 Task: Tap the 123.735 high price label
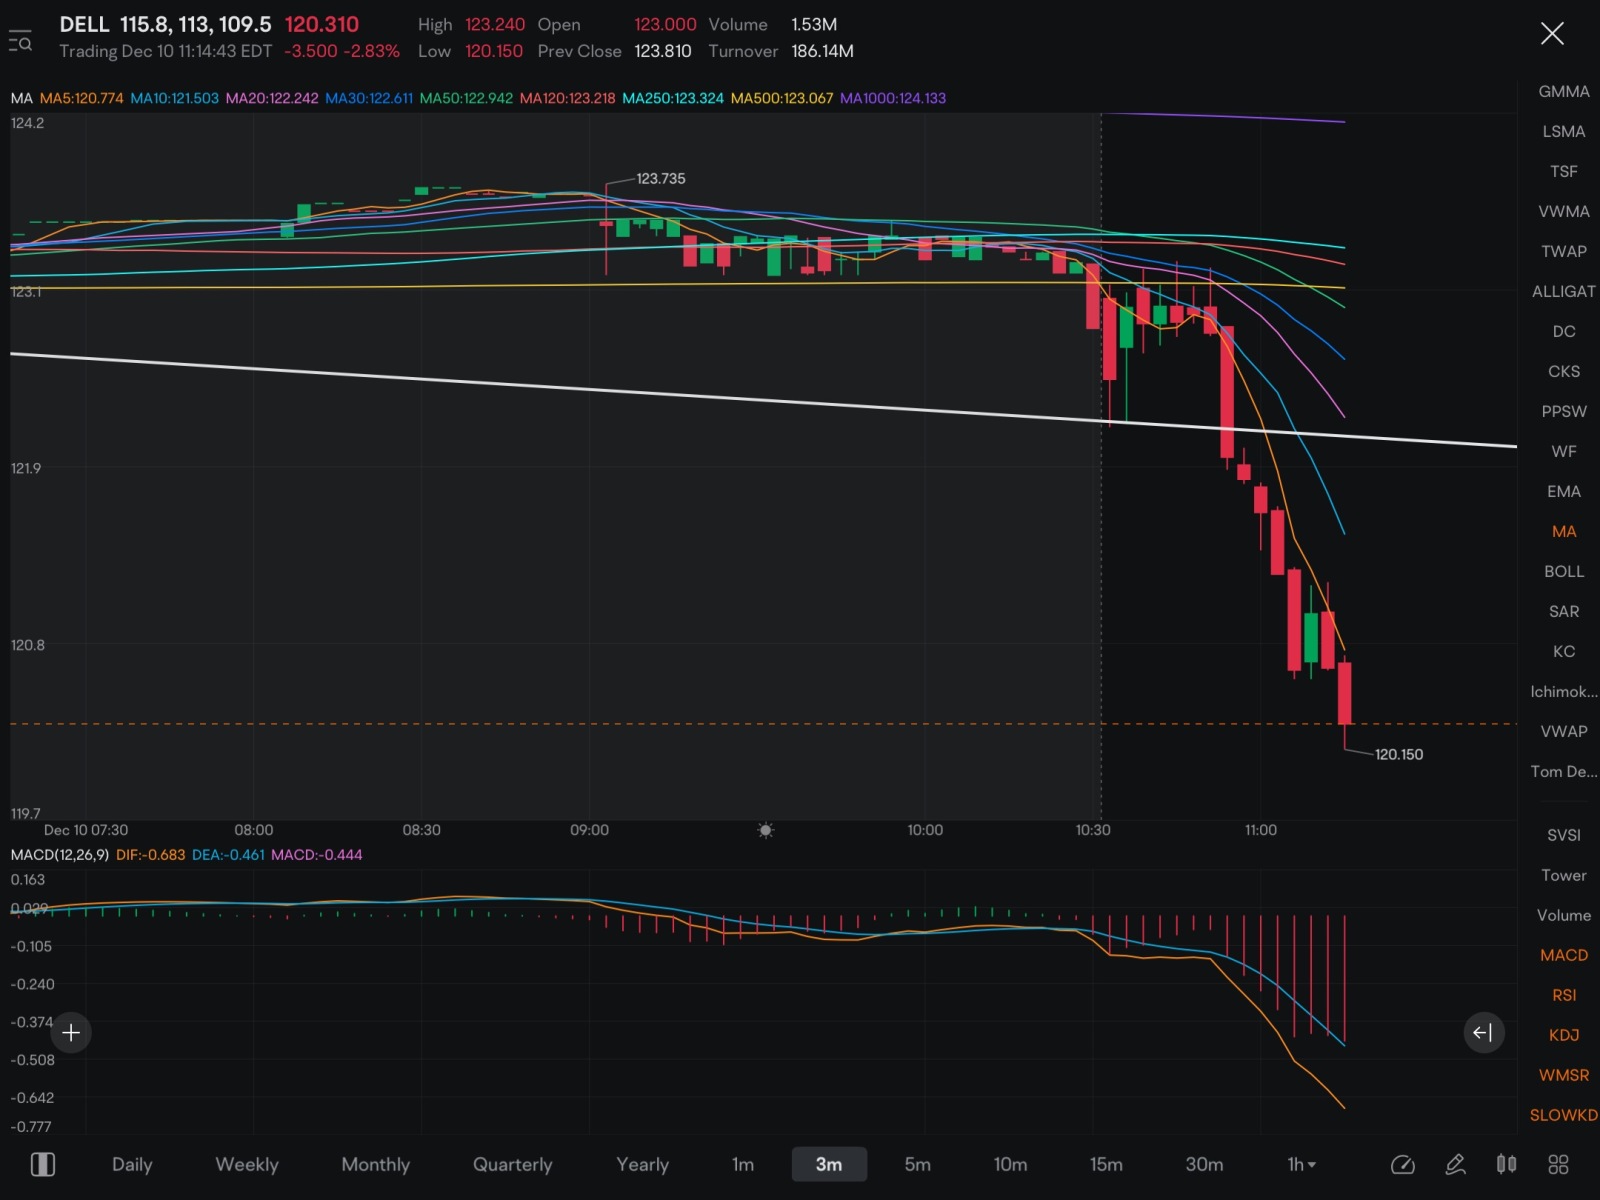[x=661, y=179]
